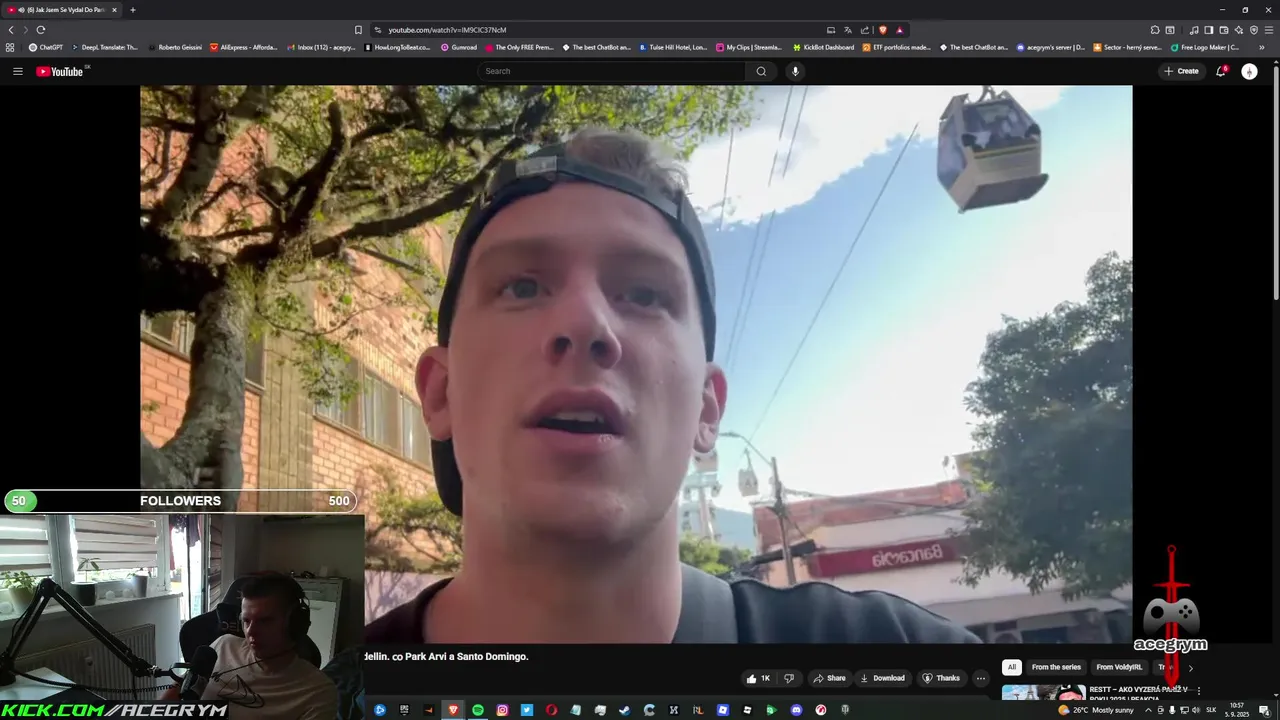
Task: Share this page icon in address bar
Action: 865,30
